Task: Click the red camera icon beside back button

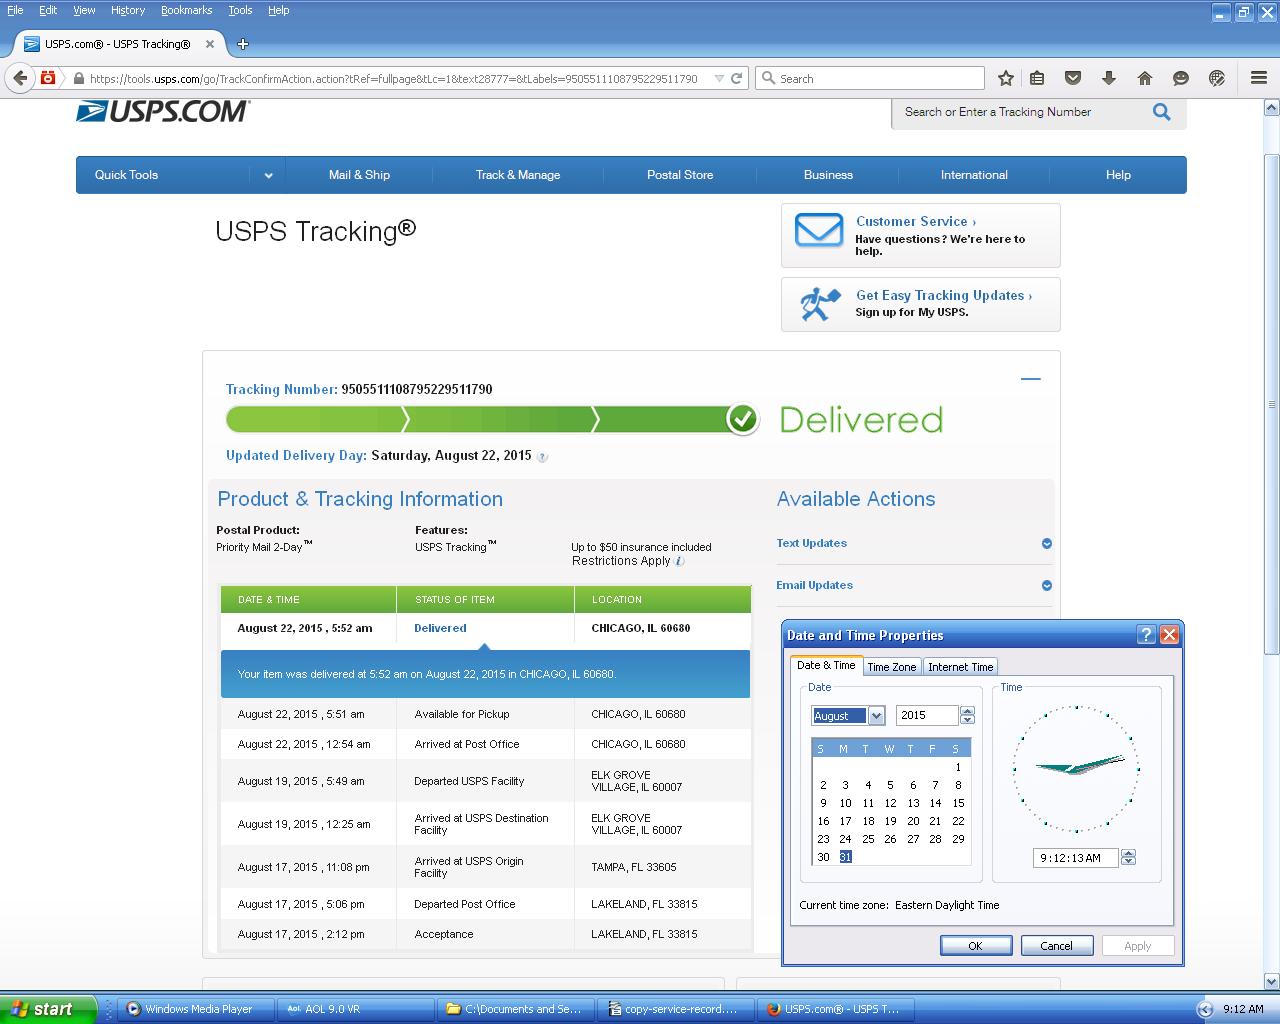Action: tap(47, 77)
